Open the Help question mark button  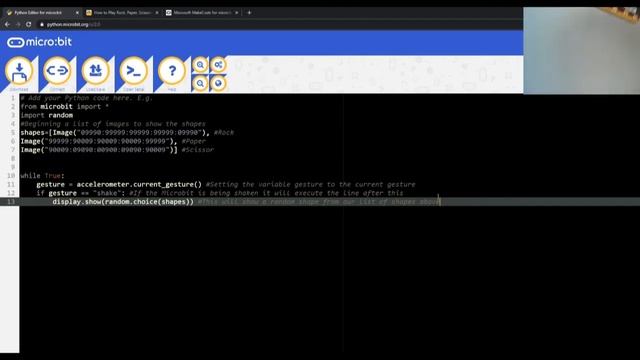(172, 72)
